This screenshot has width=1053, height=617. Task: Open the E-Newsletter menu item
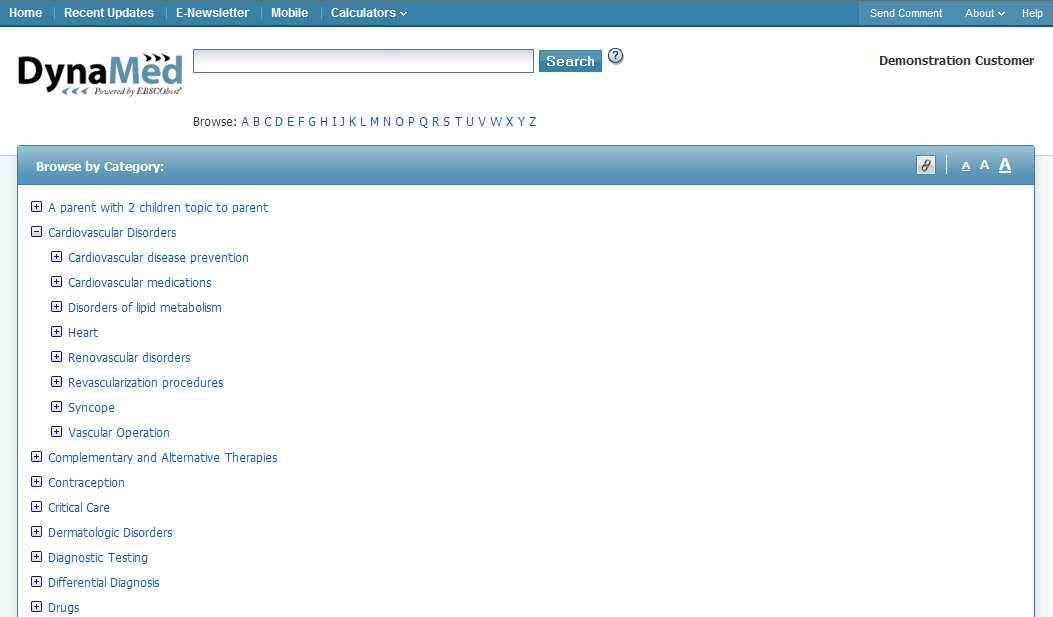[212, 13]
